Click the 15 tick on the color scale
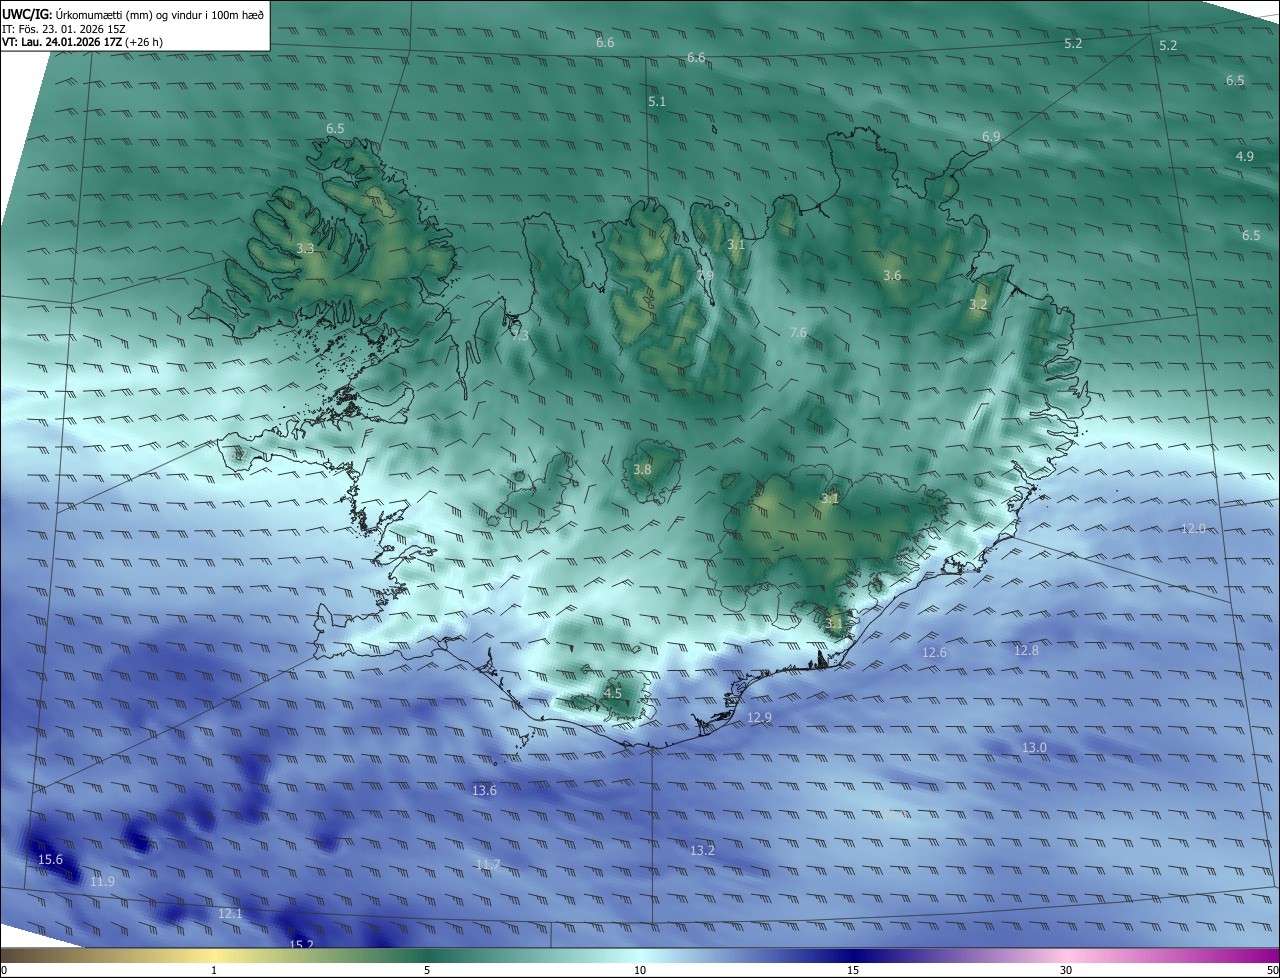The width and height of the screenshot is (1280, 978). [x=853, y=970]
